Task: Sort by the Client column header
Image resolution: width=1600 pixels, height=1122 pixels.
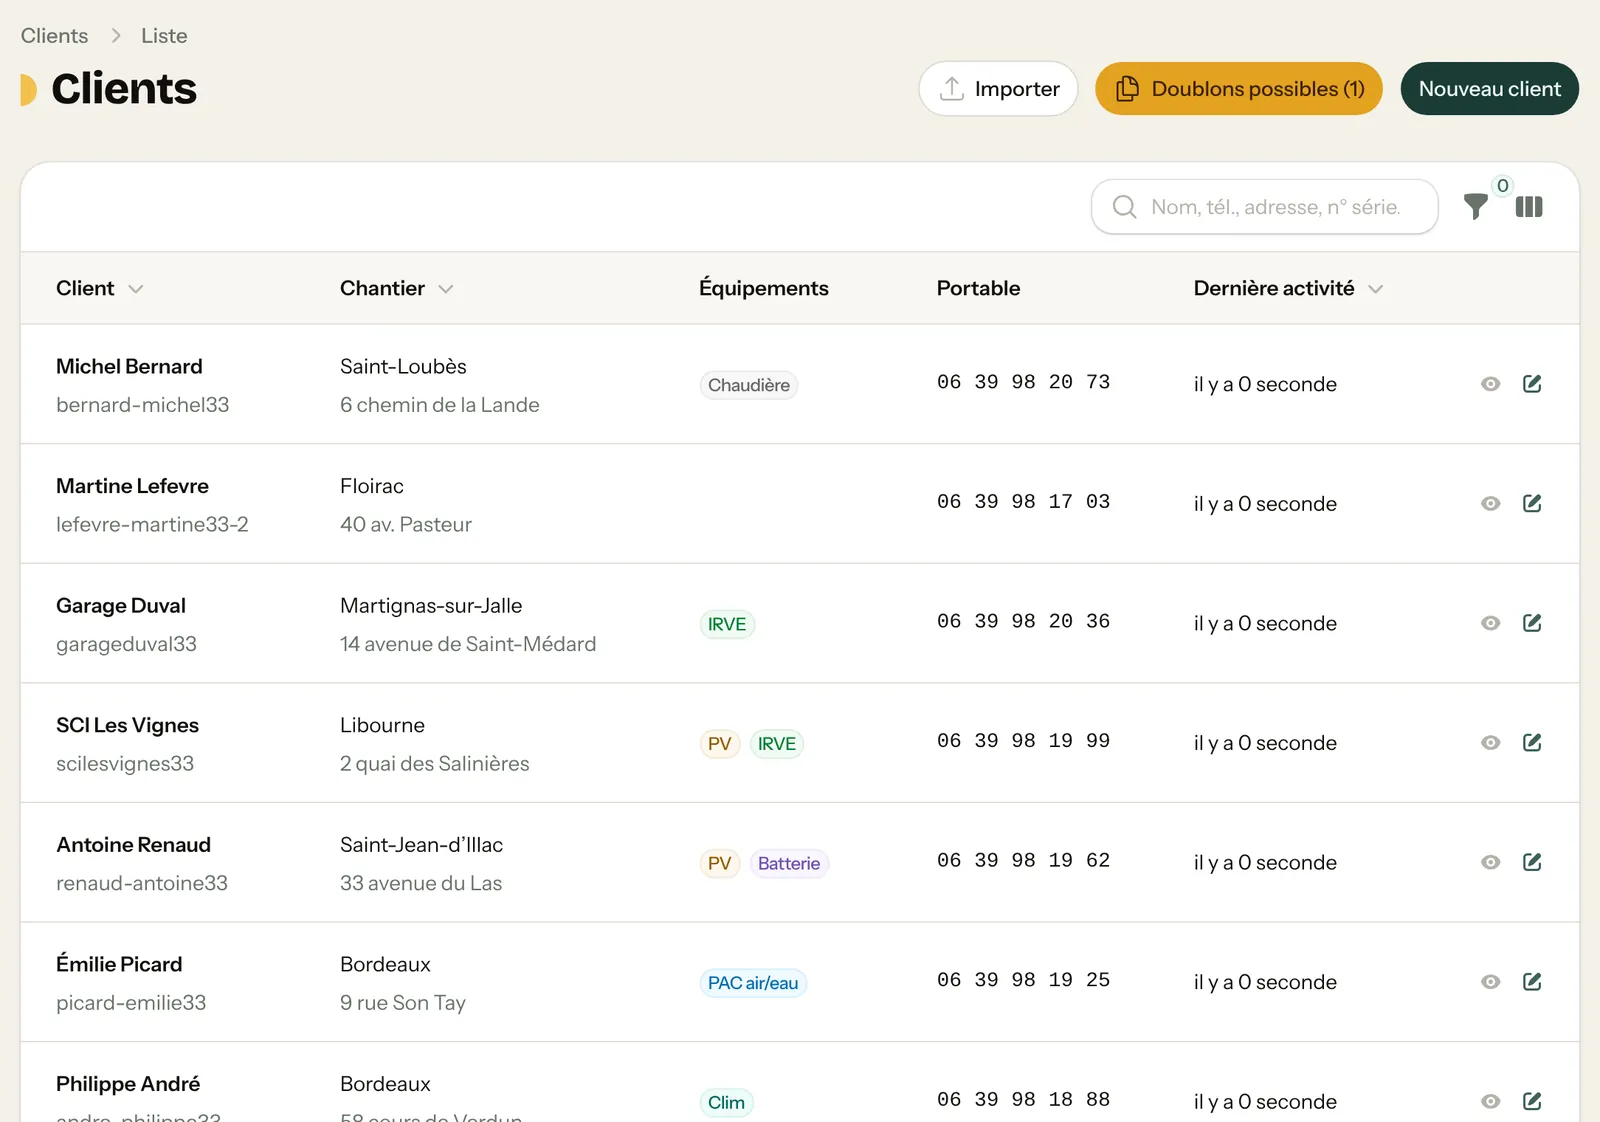Action: click(x=100, y=288)
